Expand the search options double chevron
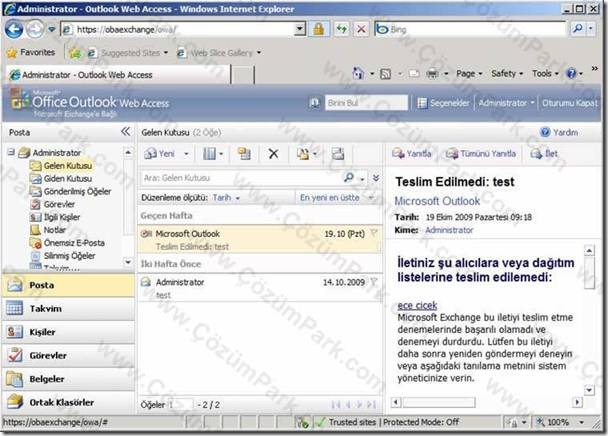 click(x=376, y=178)
